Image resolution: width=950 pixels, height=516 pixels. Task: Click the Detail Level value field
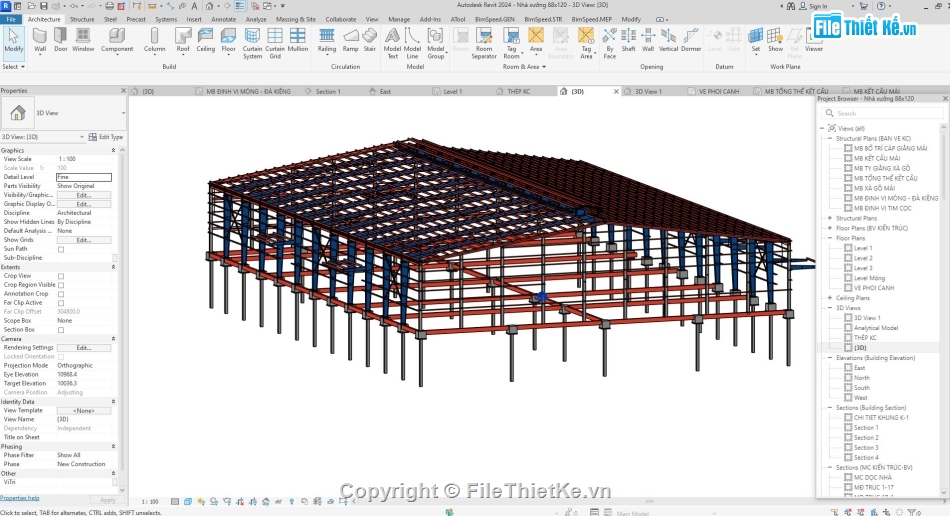(84, 177)
